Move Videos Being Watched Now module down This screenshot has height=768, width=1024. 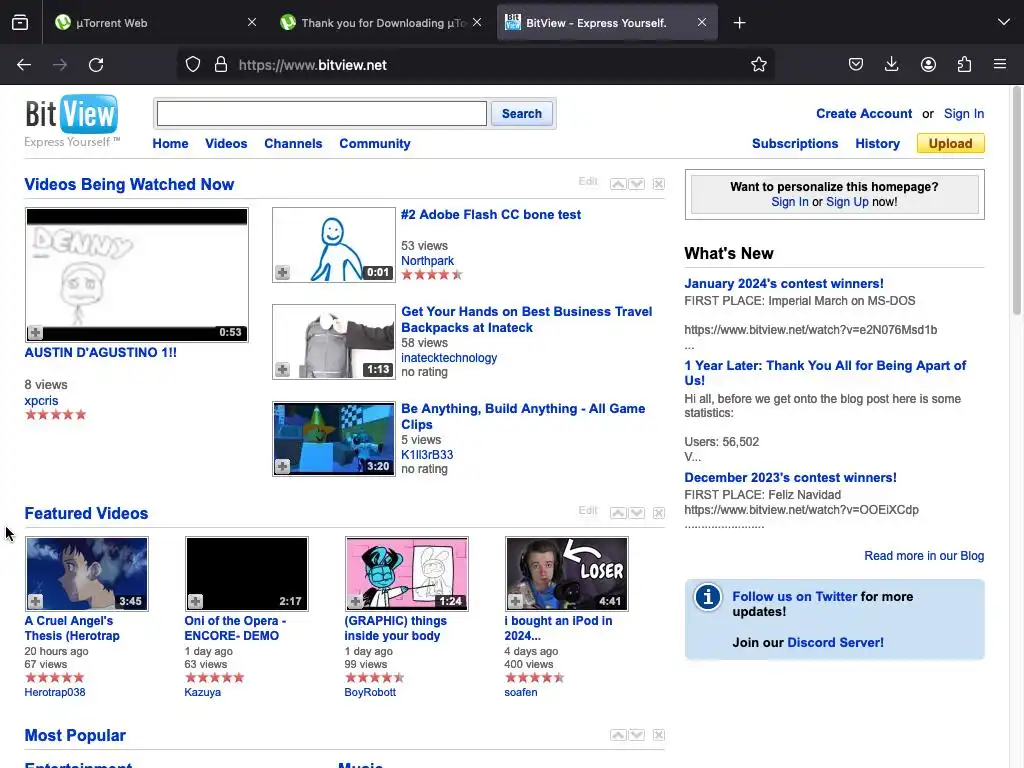coord(637,184)
